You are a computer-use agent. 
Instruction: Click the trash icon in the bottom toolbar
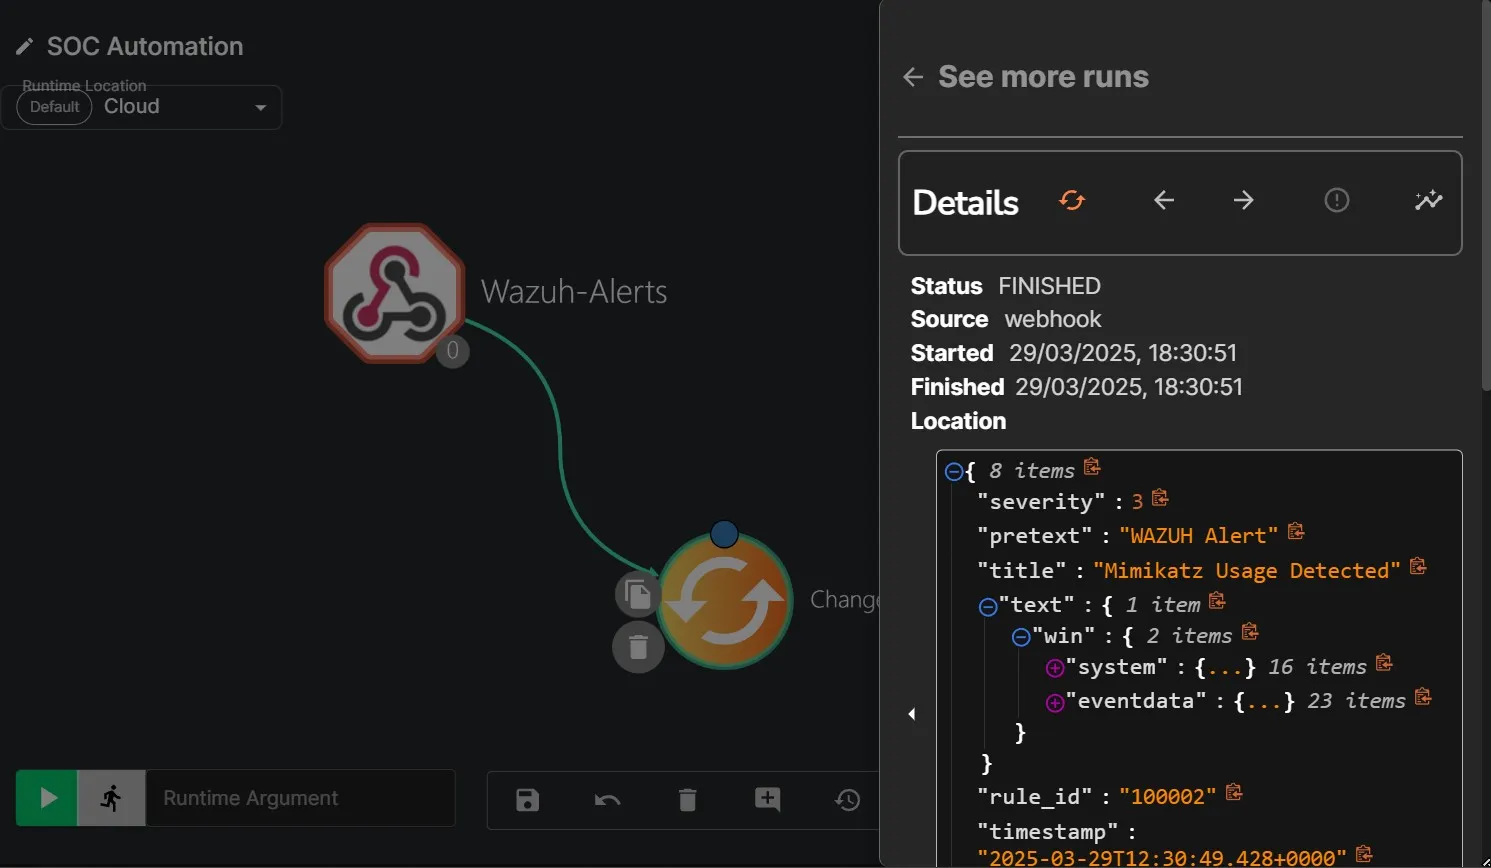tap(687, 800)
